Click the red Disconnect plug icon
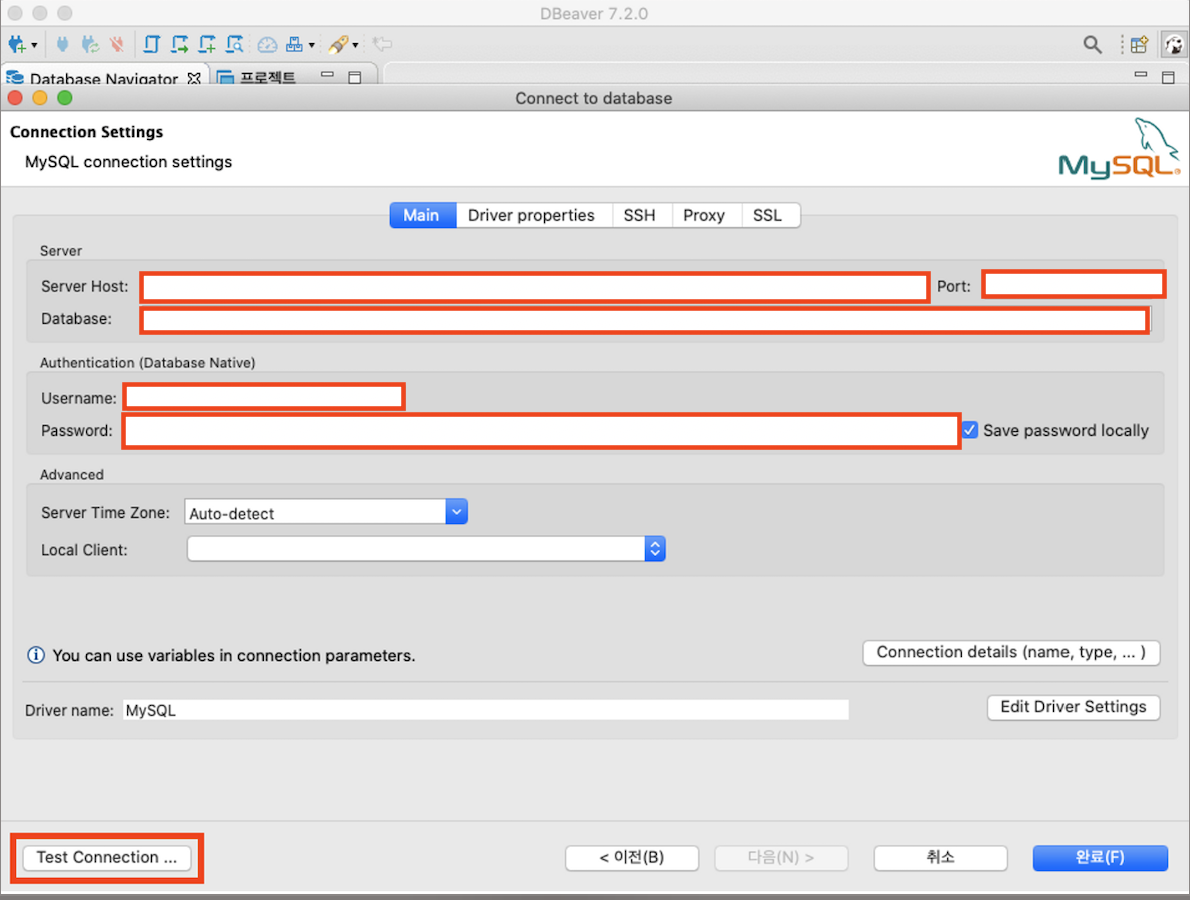This screenshot has width=1190, height=900. tap(117, 44)
